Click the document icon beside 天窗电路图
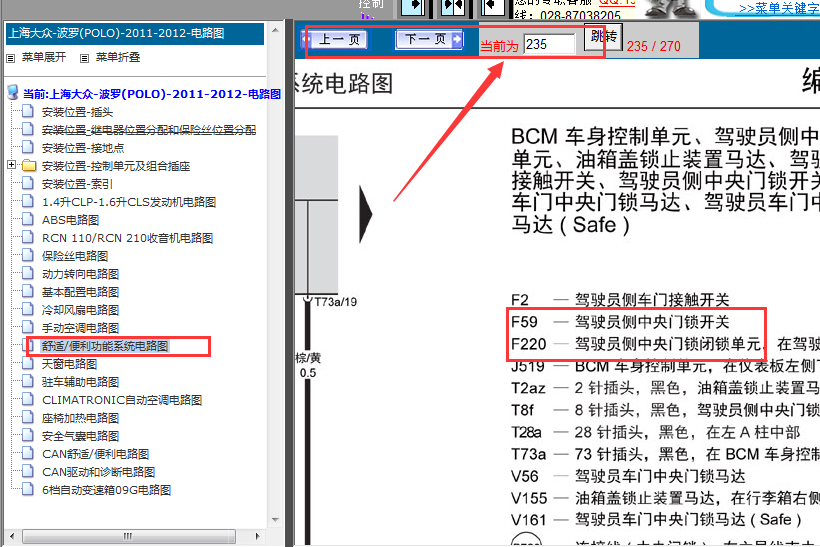Viewport: 820px width, 547px height. point(28,363)
